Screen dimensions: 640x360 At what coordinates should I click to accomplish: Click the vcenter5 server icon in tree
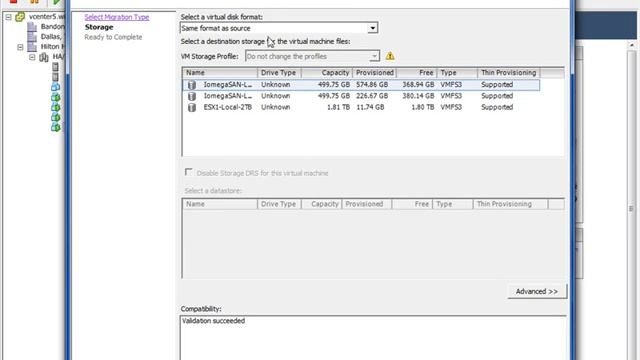click(x=20, y=17)
